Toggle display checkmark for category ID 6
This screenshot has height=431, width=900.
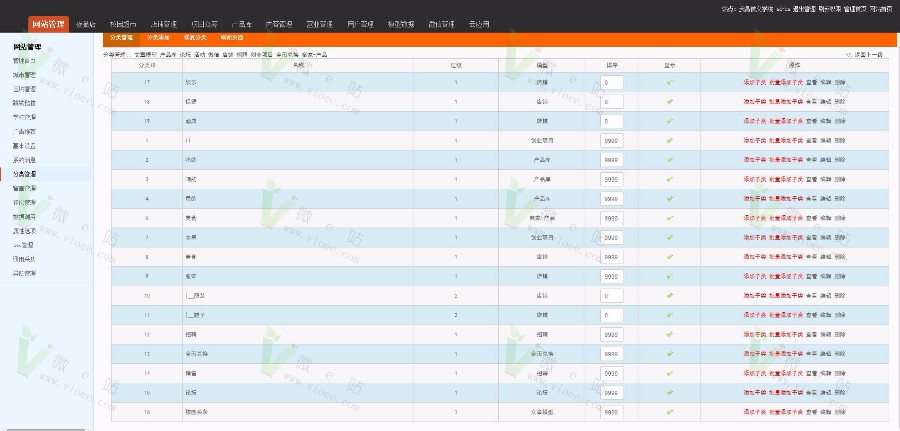click(x=669, y=219)
